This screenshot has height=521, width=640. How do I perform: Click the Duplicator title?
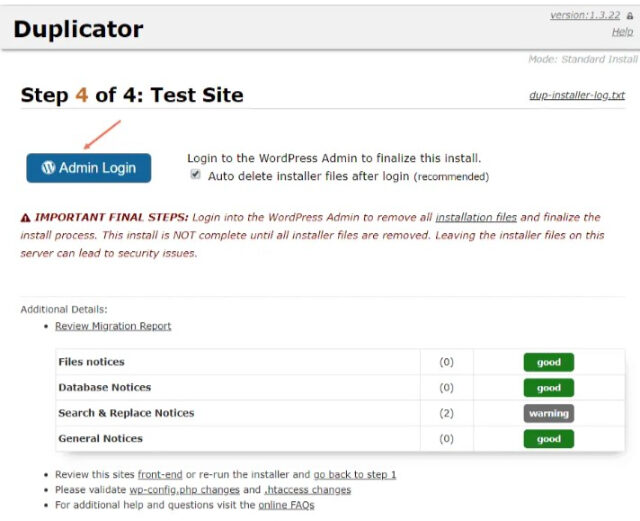pyautogui.click(x=78, y=29)
